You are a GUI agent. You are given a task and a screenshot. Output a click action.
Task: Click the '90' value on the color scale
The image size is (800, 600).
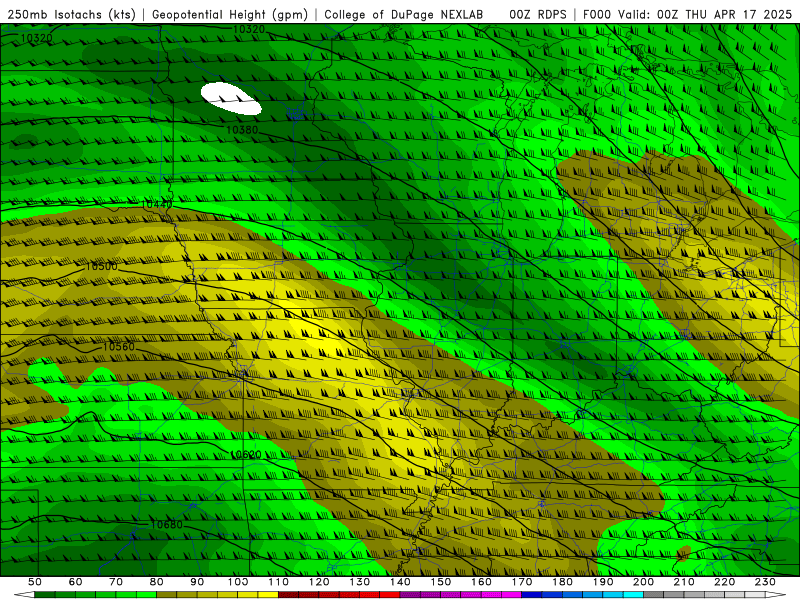(x=197, y=582)
